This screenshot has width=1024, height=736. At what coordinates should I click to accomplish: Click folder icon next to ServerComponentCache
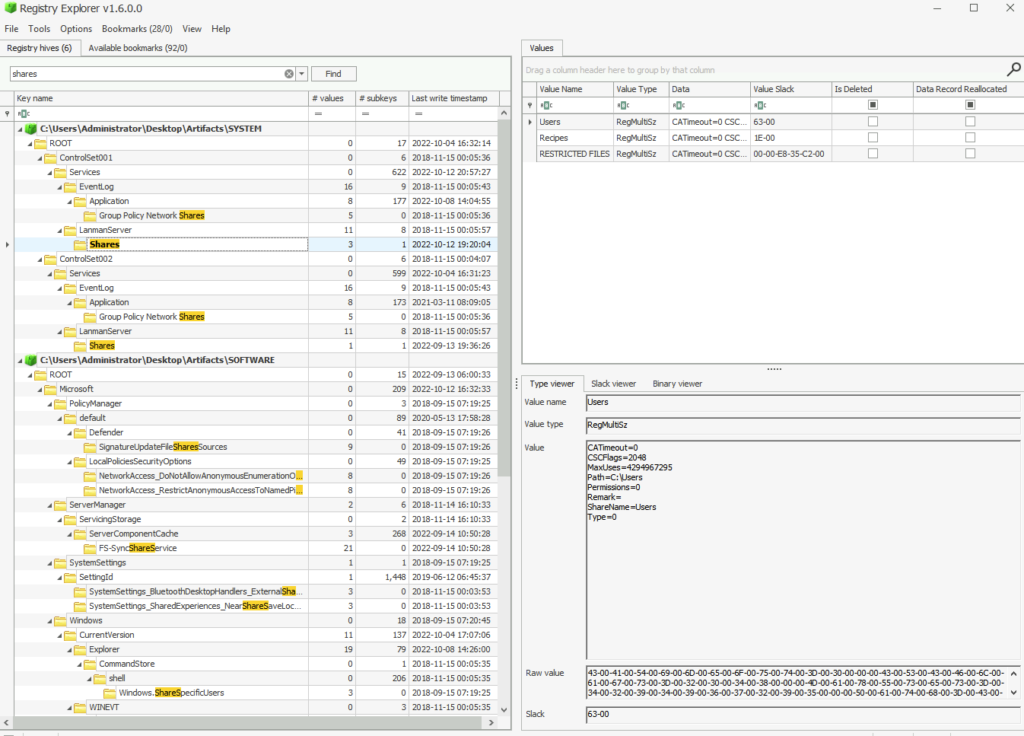point(80,534)
